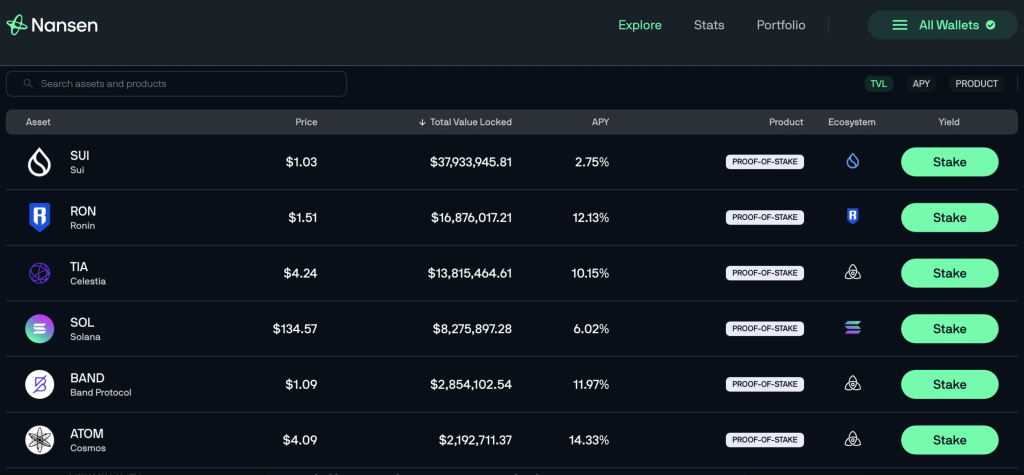This screenshot has width=1024, height=475.
Task: Click the PROOF-OF-STAKE tag for SUI
Action: pos(765,162)
